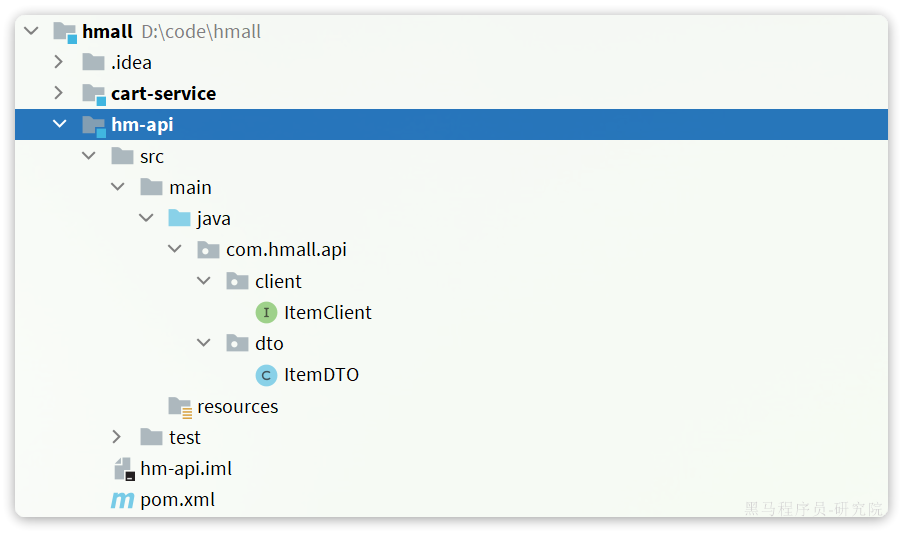
Task: Click the ItemClient interface icon
Action: 266,313
